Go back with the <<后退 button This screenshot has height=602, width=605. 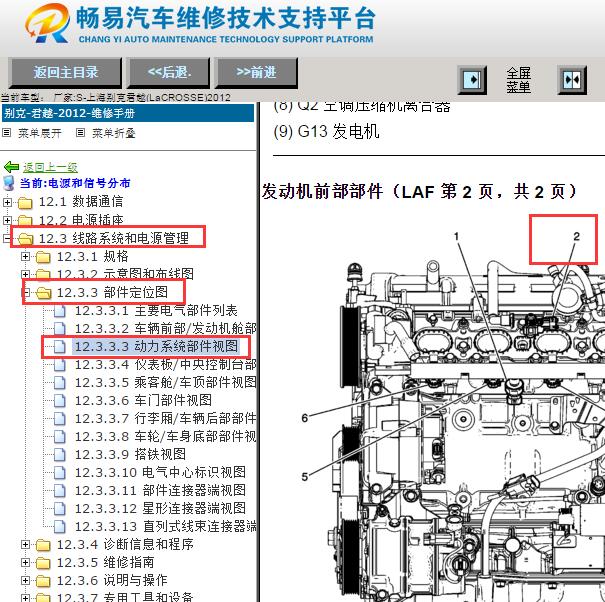pos(169,72)
